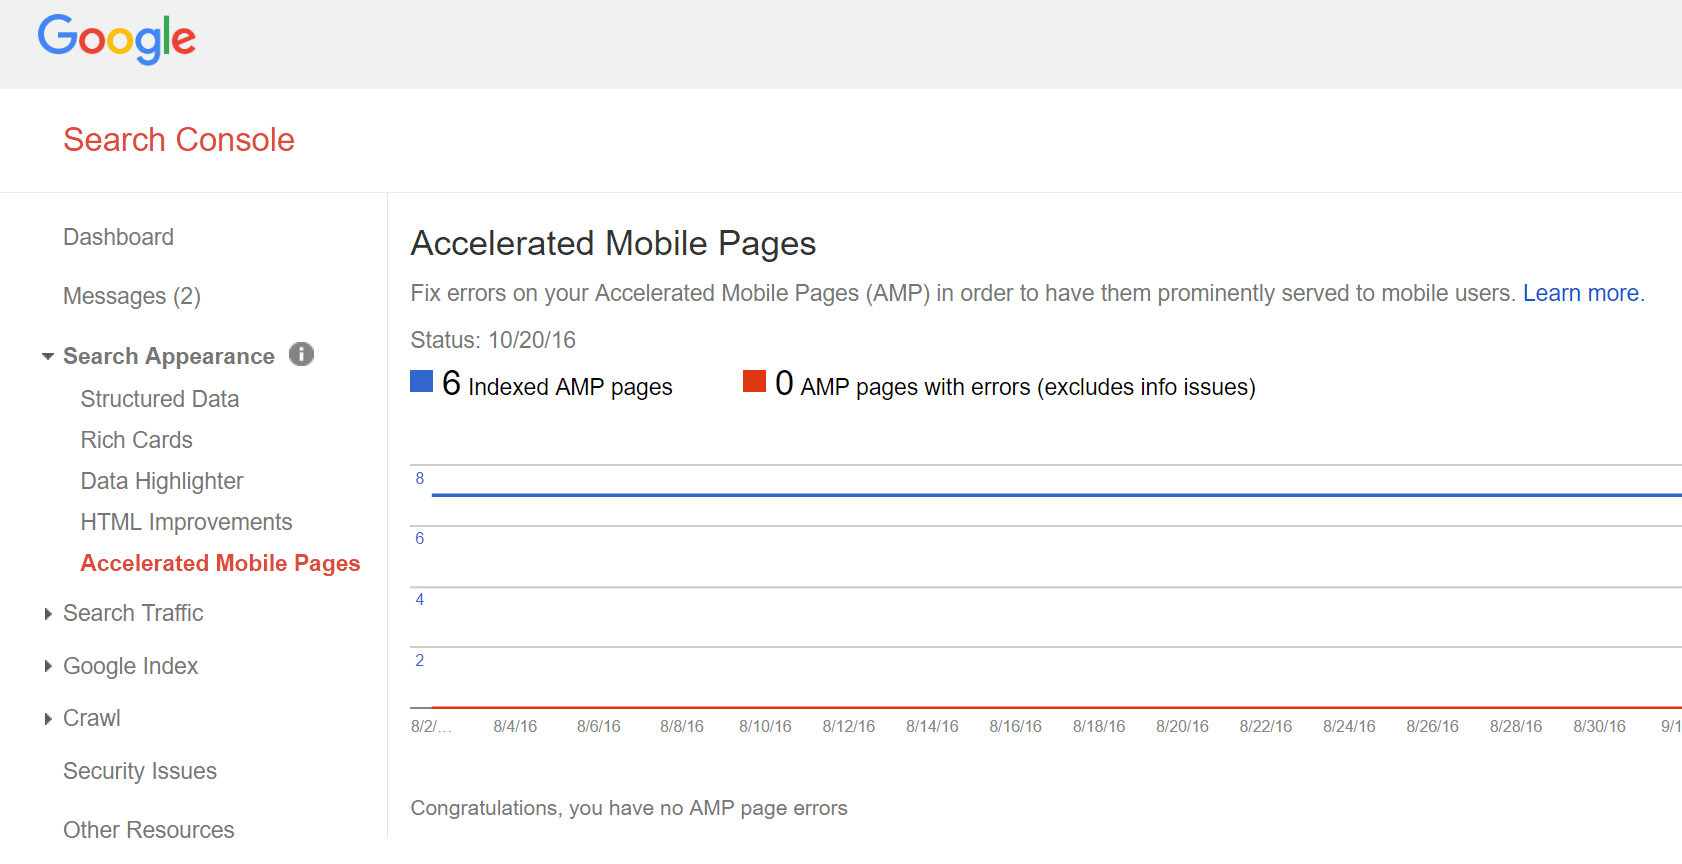Screen dimensions: 1682x864
Task: Go to Rich Cards
Action: (x=137, y=440)
